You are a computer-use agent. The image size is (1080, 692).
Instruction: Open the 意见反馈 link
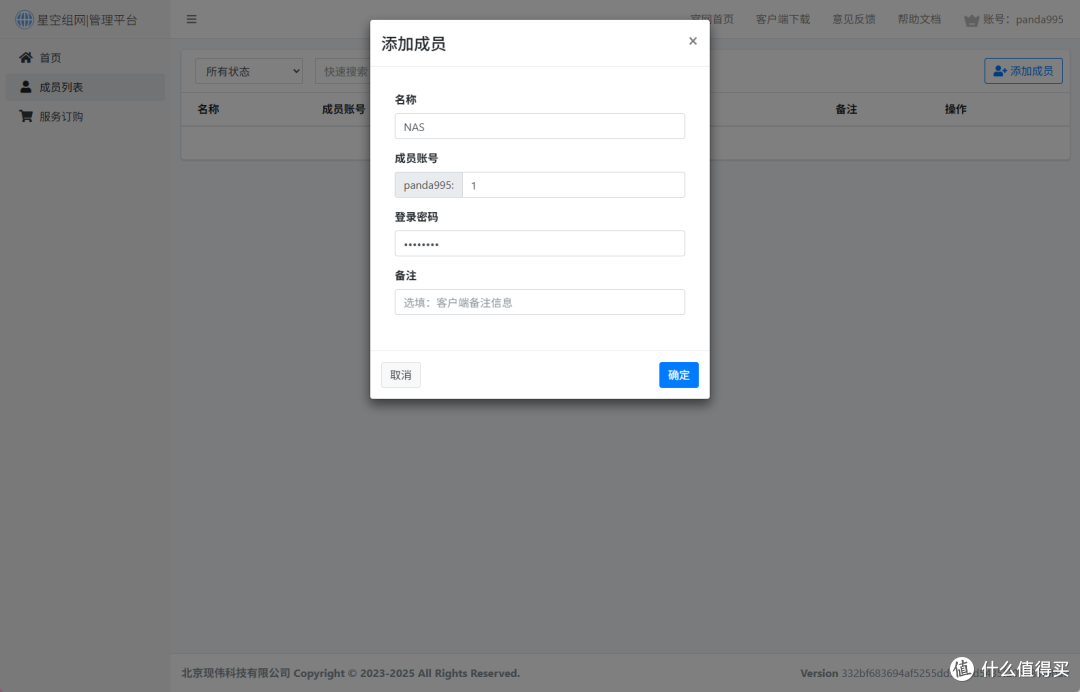click(853, 19)
